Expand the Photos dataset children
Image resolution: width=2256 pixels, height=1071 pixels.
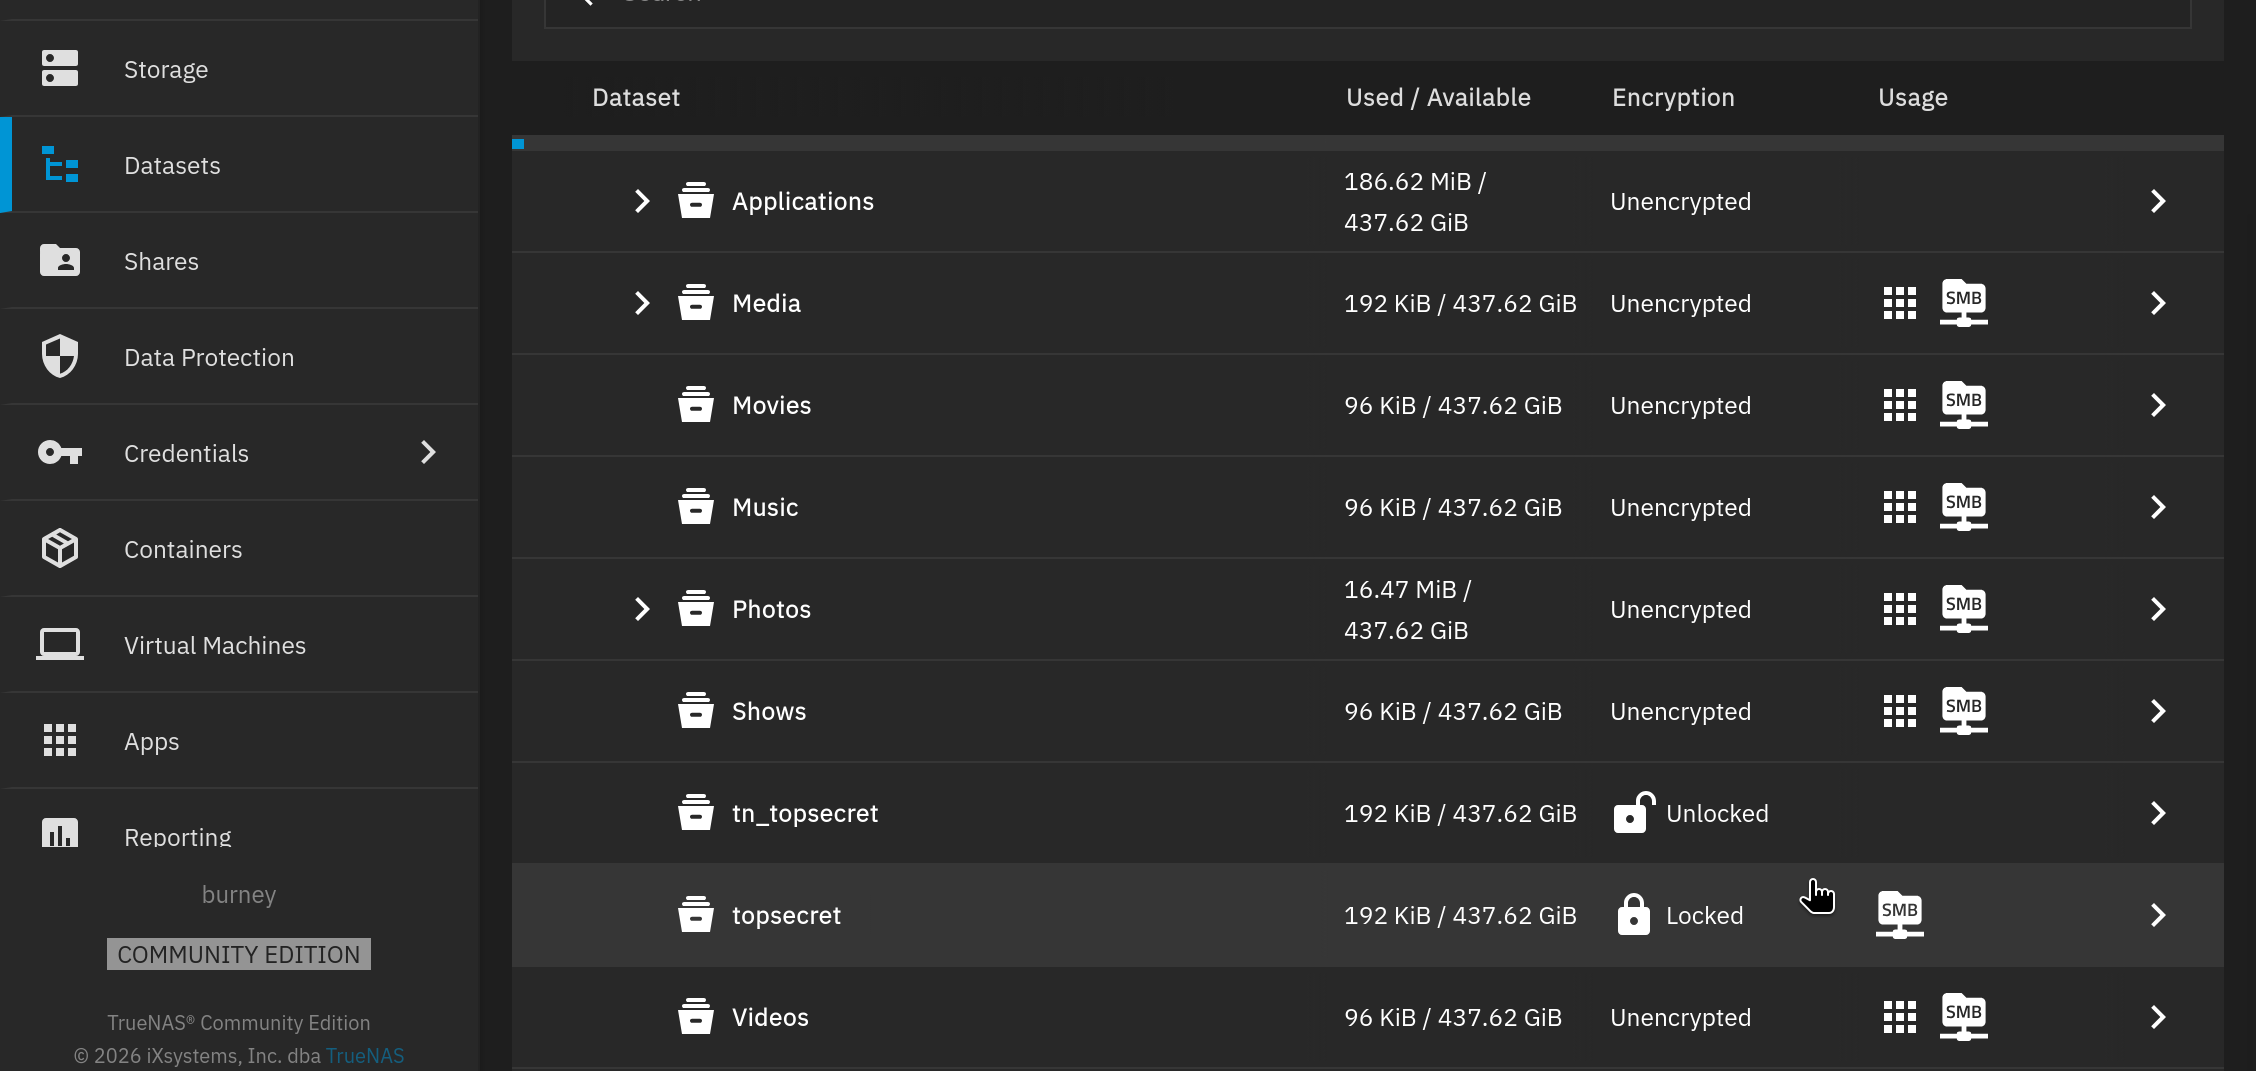(642, 609)
